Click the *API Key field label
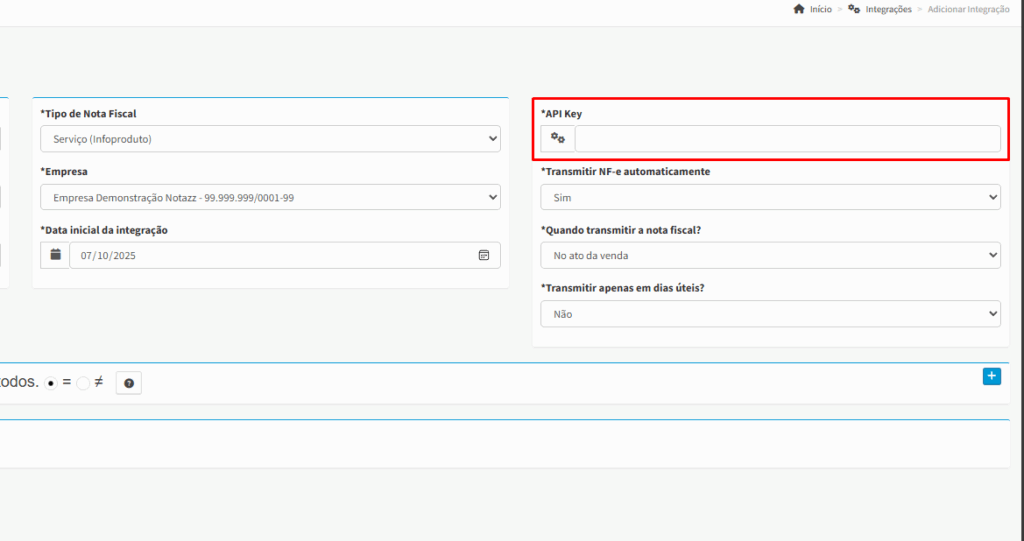Viewport: 1024px width, 541px height. coord(562,114)
